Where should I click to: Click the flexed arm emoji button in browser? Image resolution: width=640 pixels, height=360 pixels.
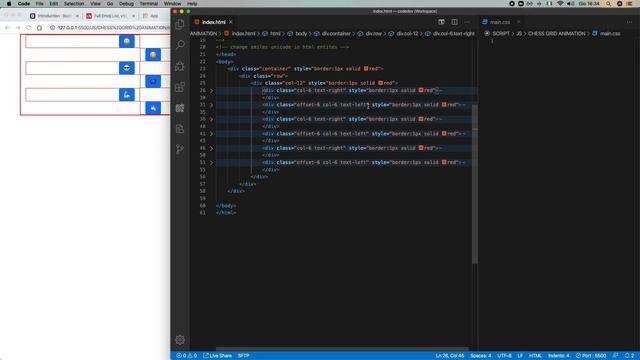[x=127, y=95]
